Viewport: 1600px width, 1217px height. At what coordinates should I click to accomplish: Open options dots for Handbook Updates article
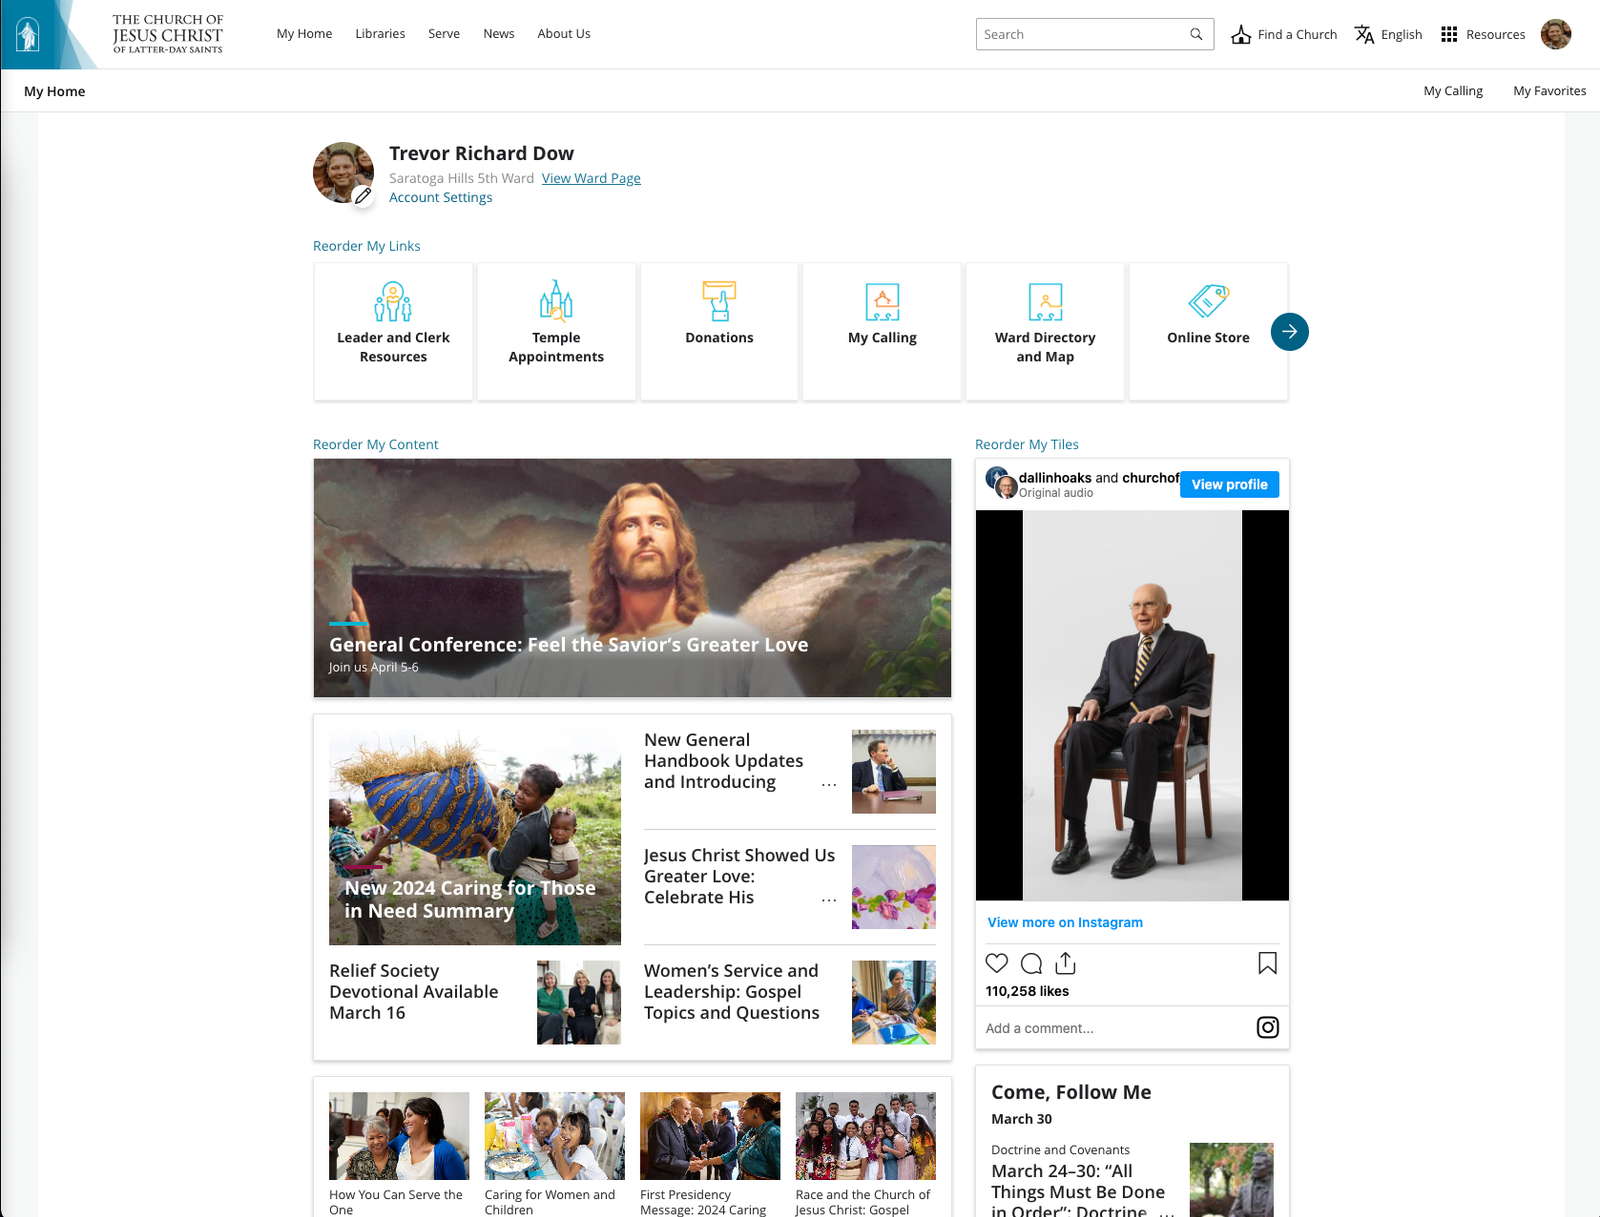(829, 785)
